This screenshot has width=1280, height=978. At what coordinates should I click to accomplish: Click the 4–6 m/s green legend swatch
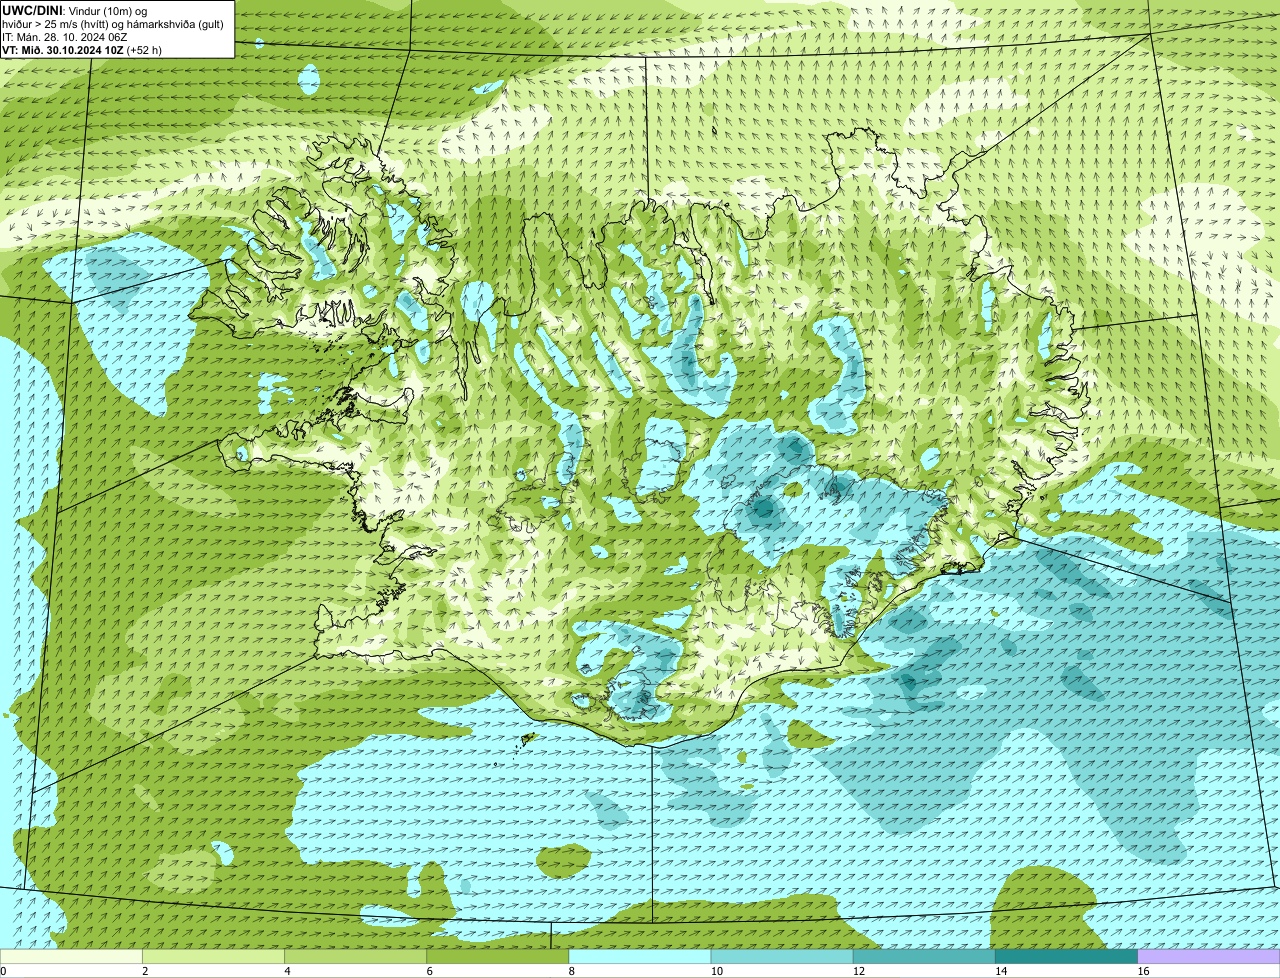click(356, 956)
